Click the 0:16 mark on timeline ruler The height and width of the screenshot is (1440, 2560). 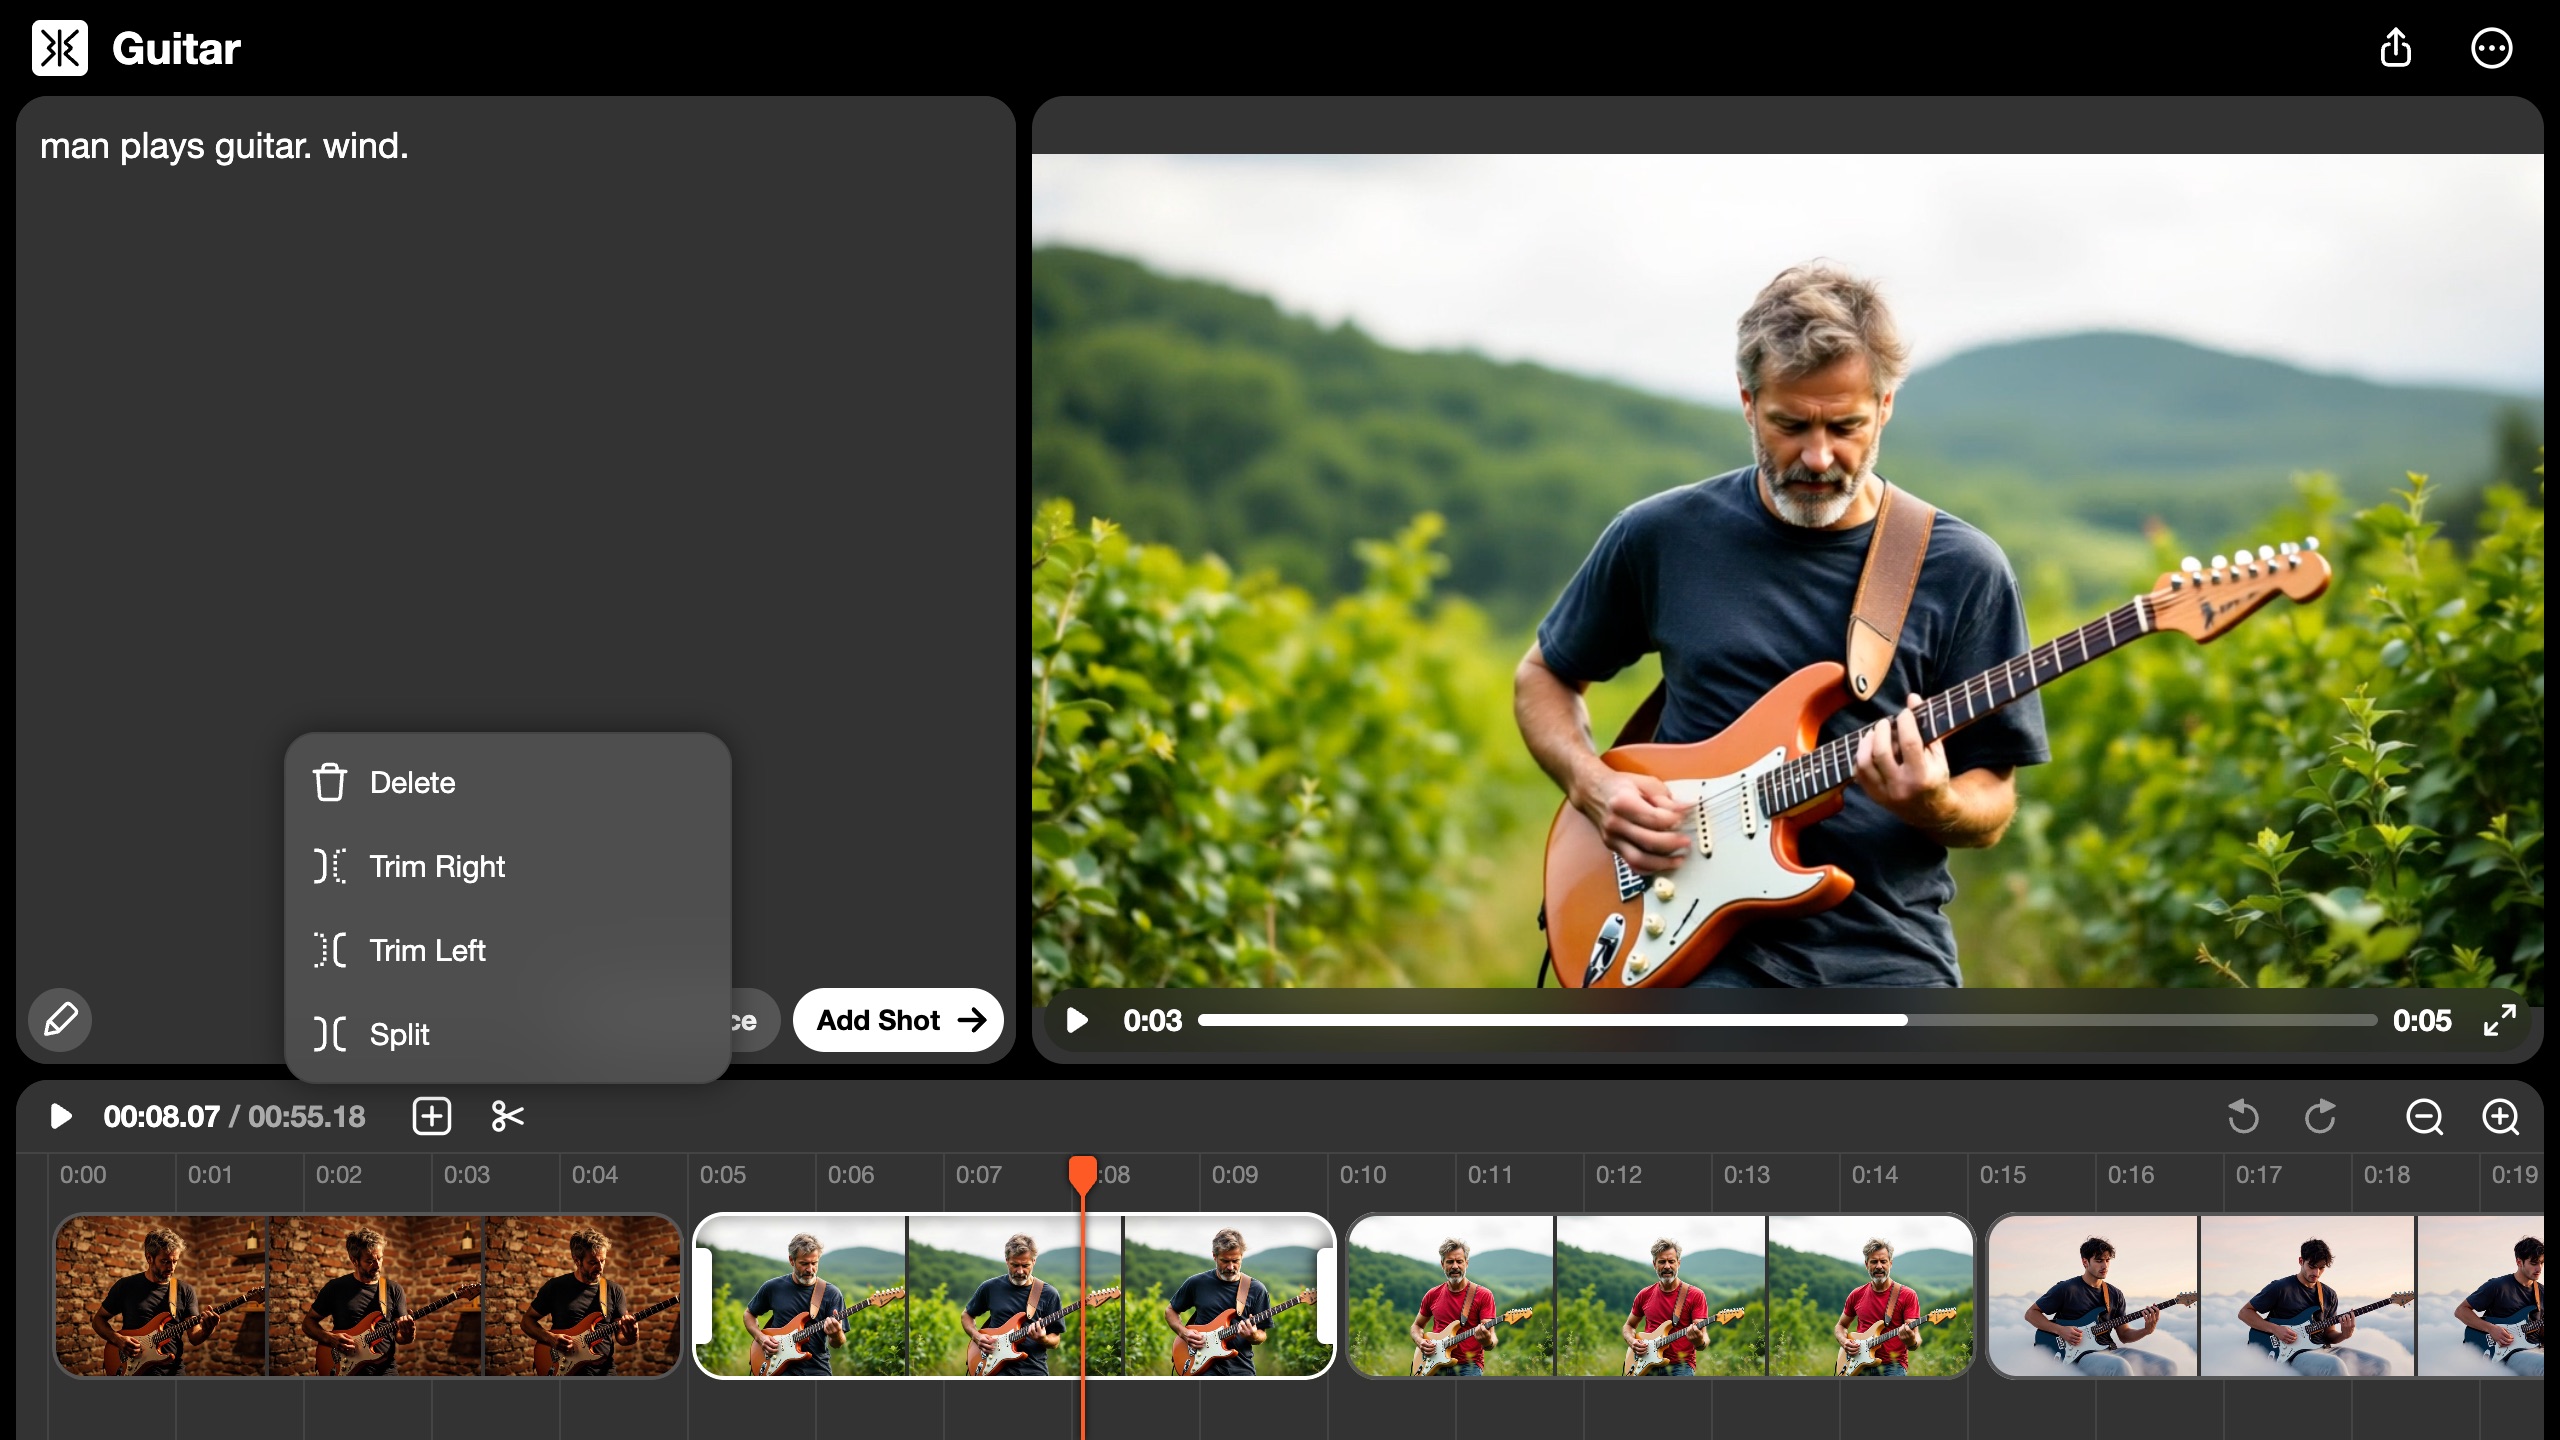point(2130,1175)
